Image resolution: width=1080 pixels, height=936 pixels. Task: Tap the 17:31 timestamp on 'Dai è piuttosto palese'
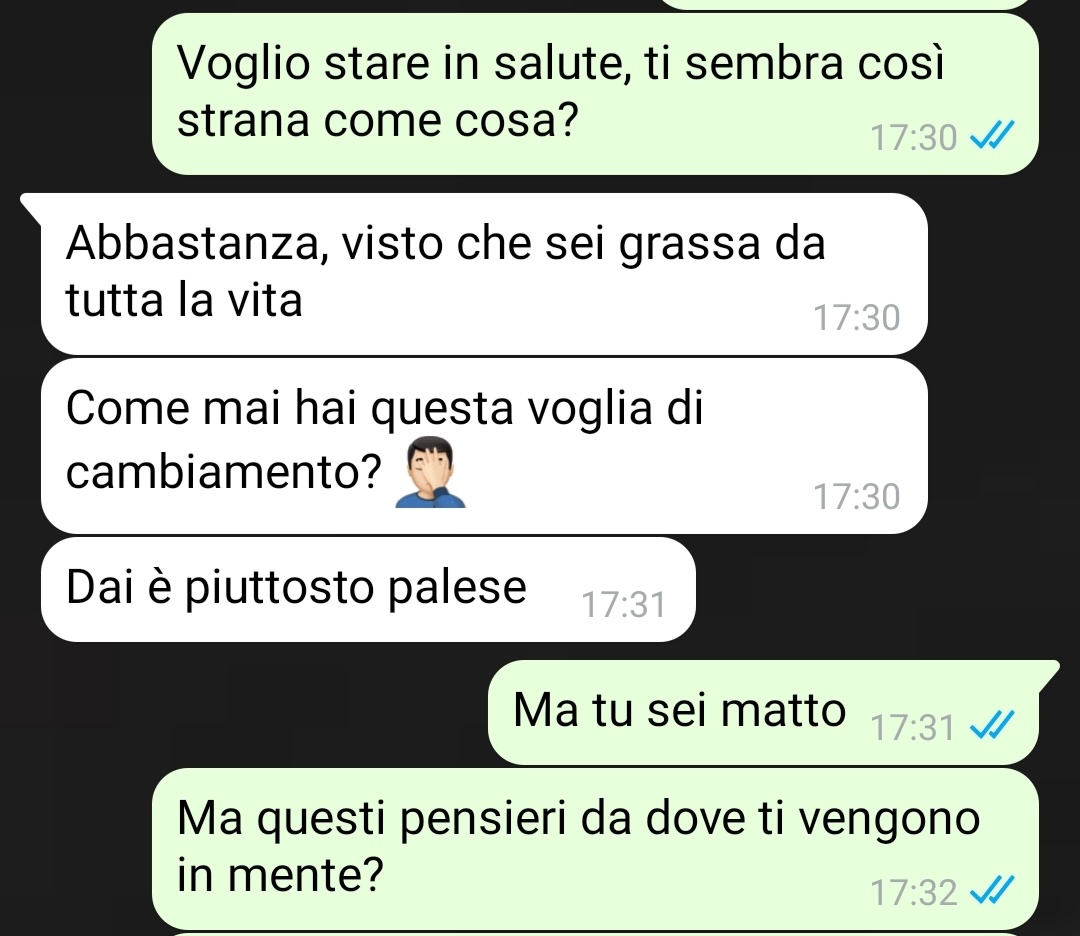[x=624, y=605]
